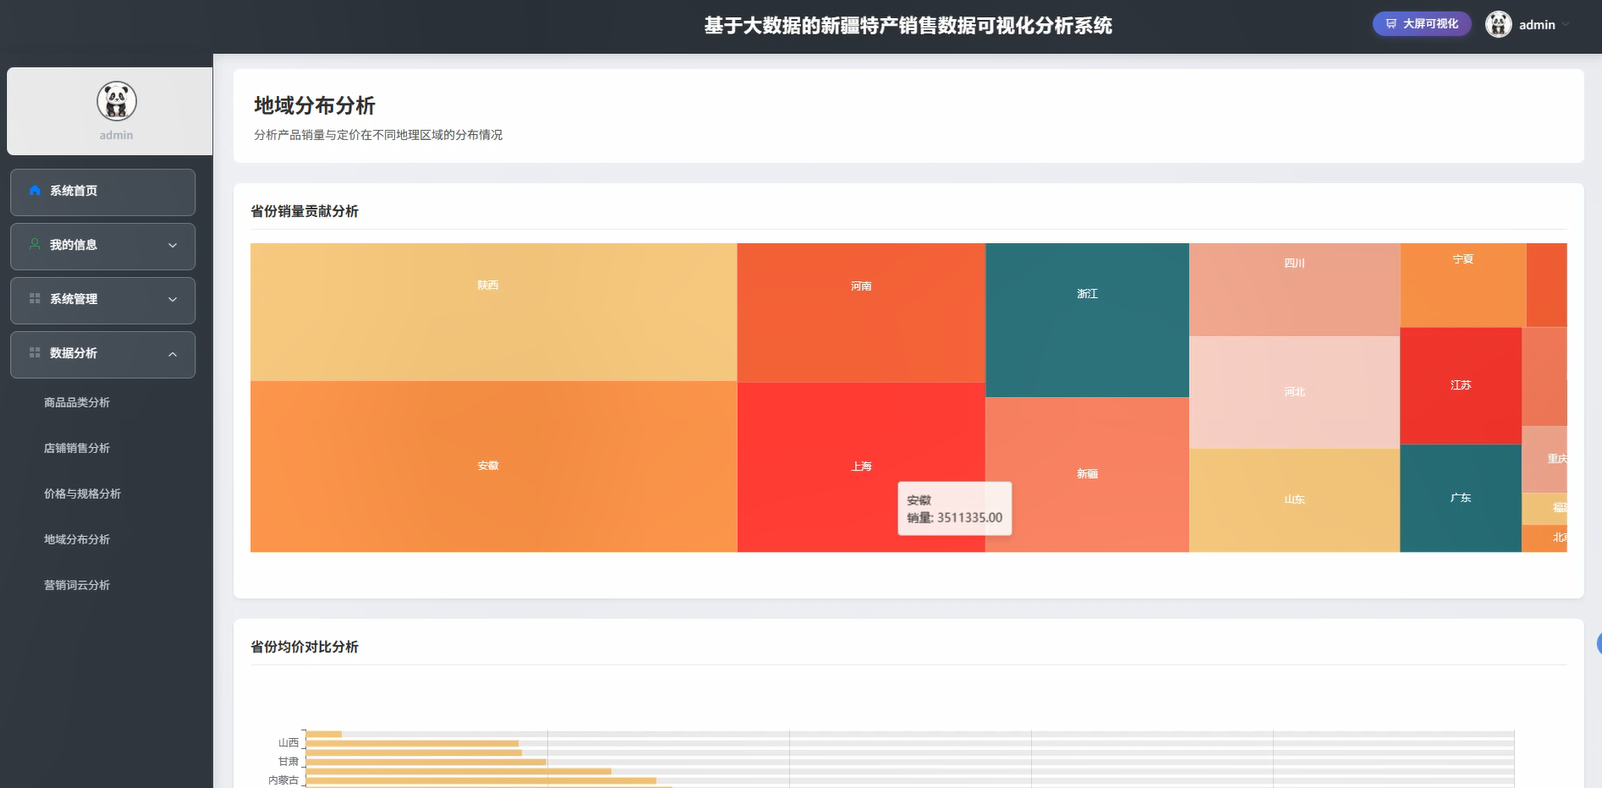The width and height of the screenshot is (1602, 788).
Task: Click the 内蒙古 axis label in bar chart
Action: (283, 780)
